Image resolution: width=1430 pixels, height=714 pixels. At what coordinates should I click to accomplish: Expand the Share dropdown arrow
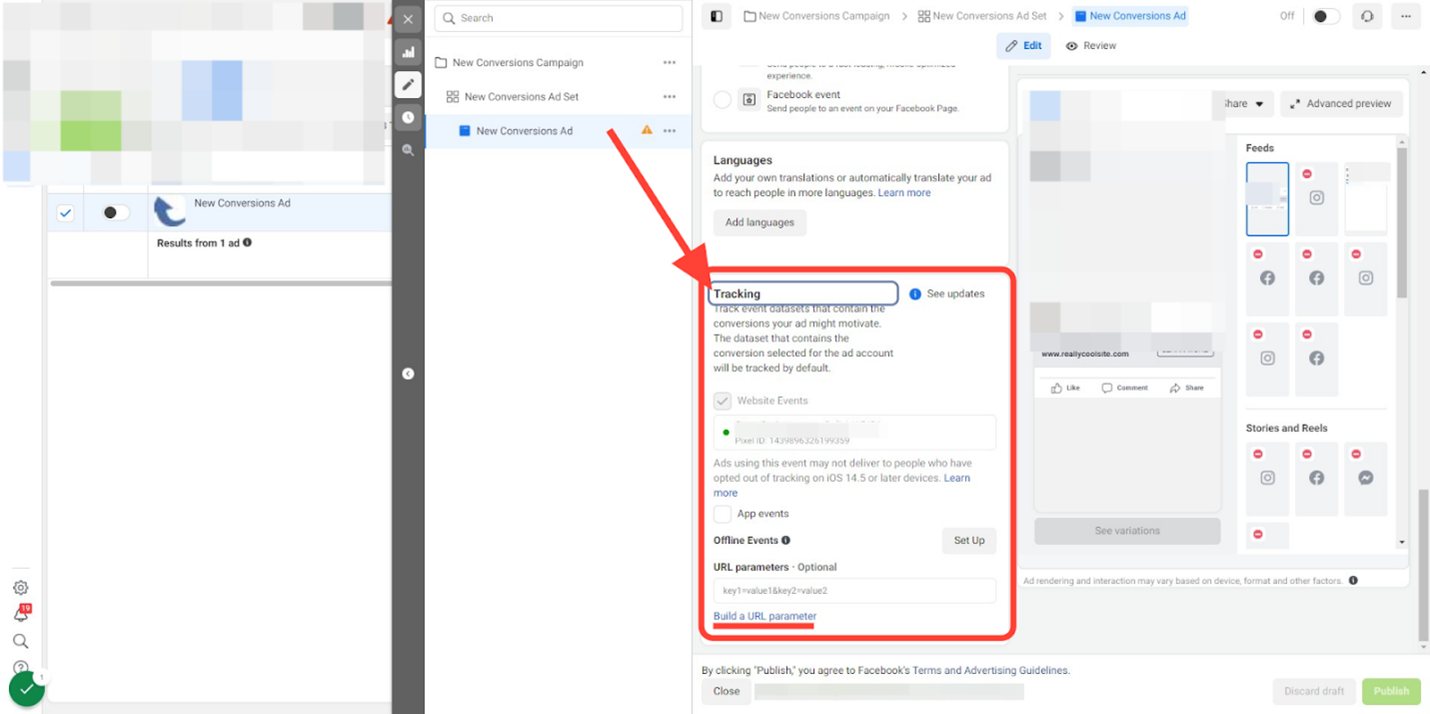point(1259,104)
